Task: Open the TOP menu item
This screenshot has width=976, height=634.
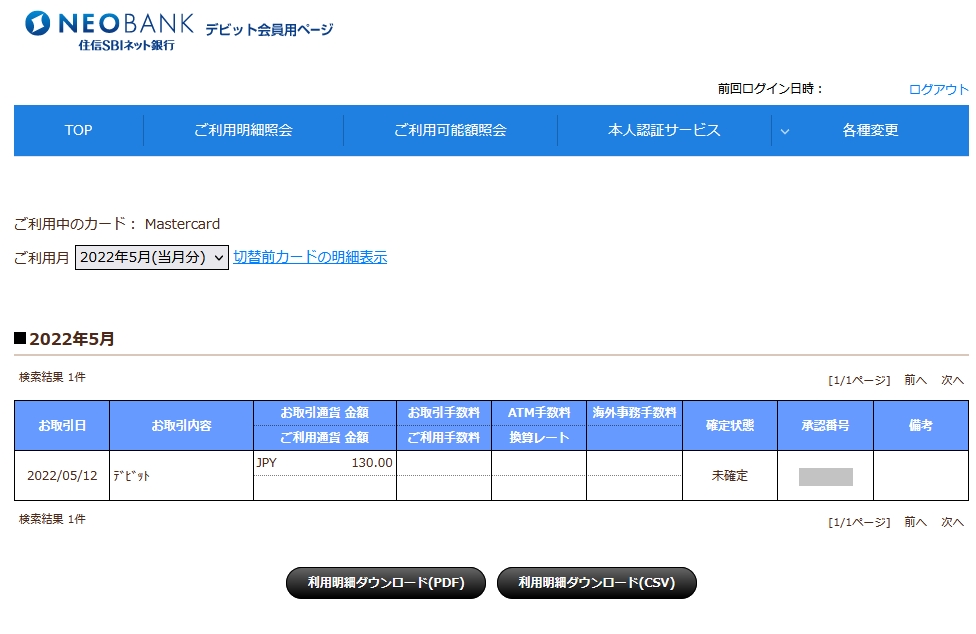Action: (x=78, y=130)
